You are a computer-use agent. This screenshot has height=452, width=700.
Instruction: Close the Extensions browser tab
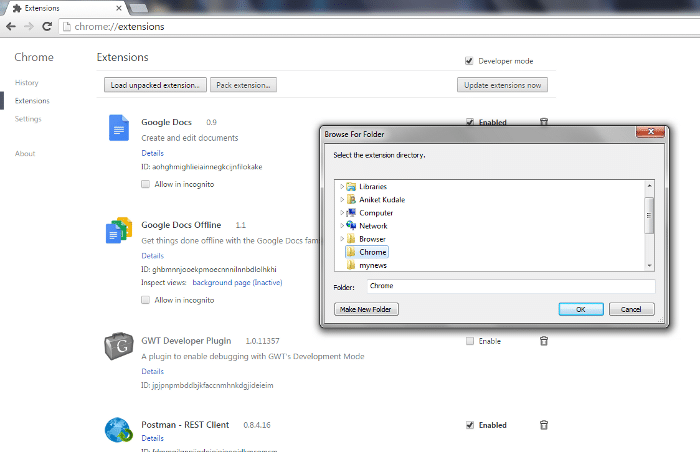119,8
